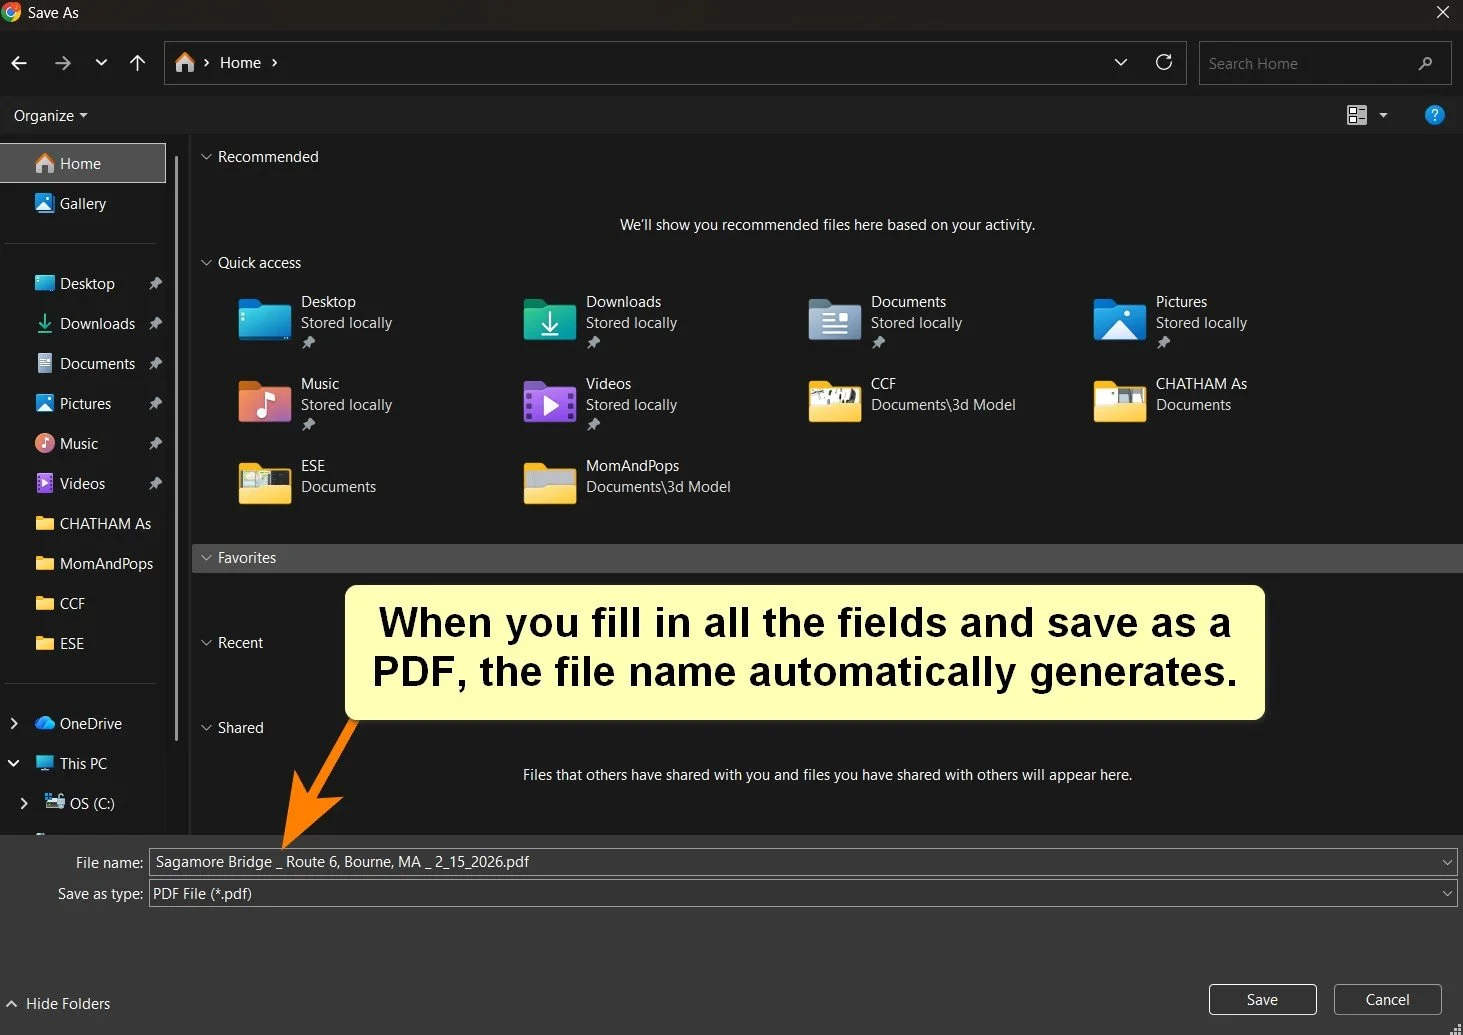Select Videos in the sidebar
The image size is (1463, 1035).
(x=82, y=483)
